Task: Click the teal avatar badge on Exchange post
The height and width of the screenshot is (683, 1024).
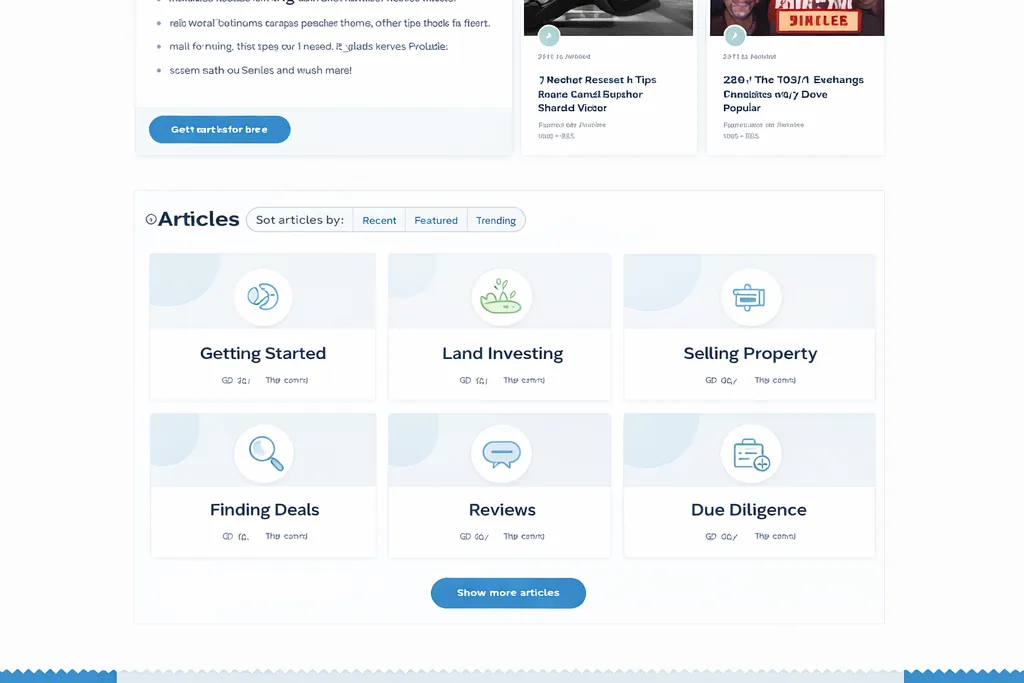Action: (x=735, y=36)
